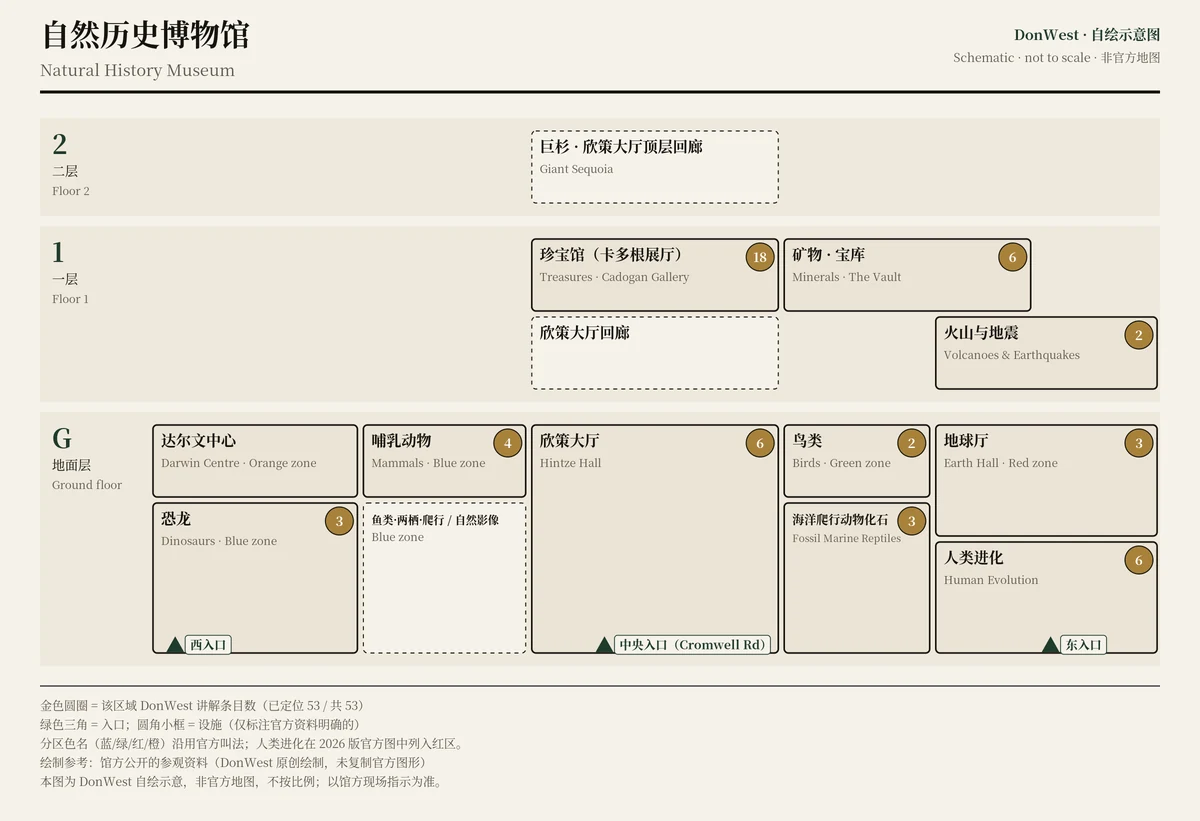Viewport: 1200px width, 821px height.
Task: Open the 达尔文中心 Darwin Centre room
Action: 255,461
